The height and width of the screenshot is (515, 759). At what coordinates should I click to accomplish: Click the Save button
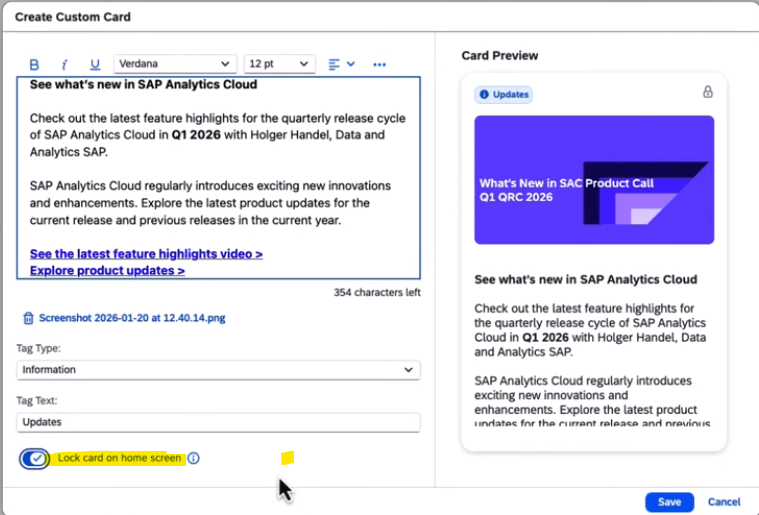tap(669, 502)
